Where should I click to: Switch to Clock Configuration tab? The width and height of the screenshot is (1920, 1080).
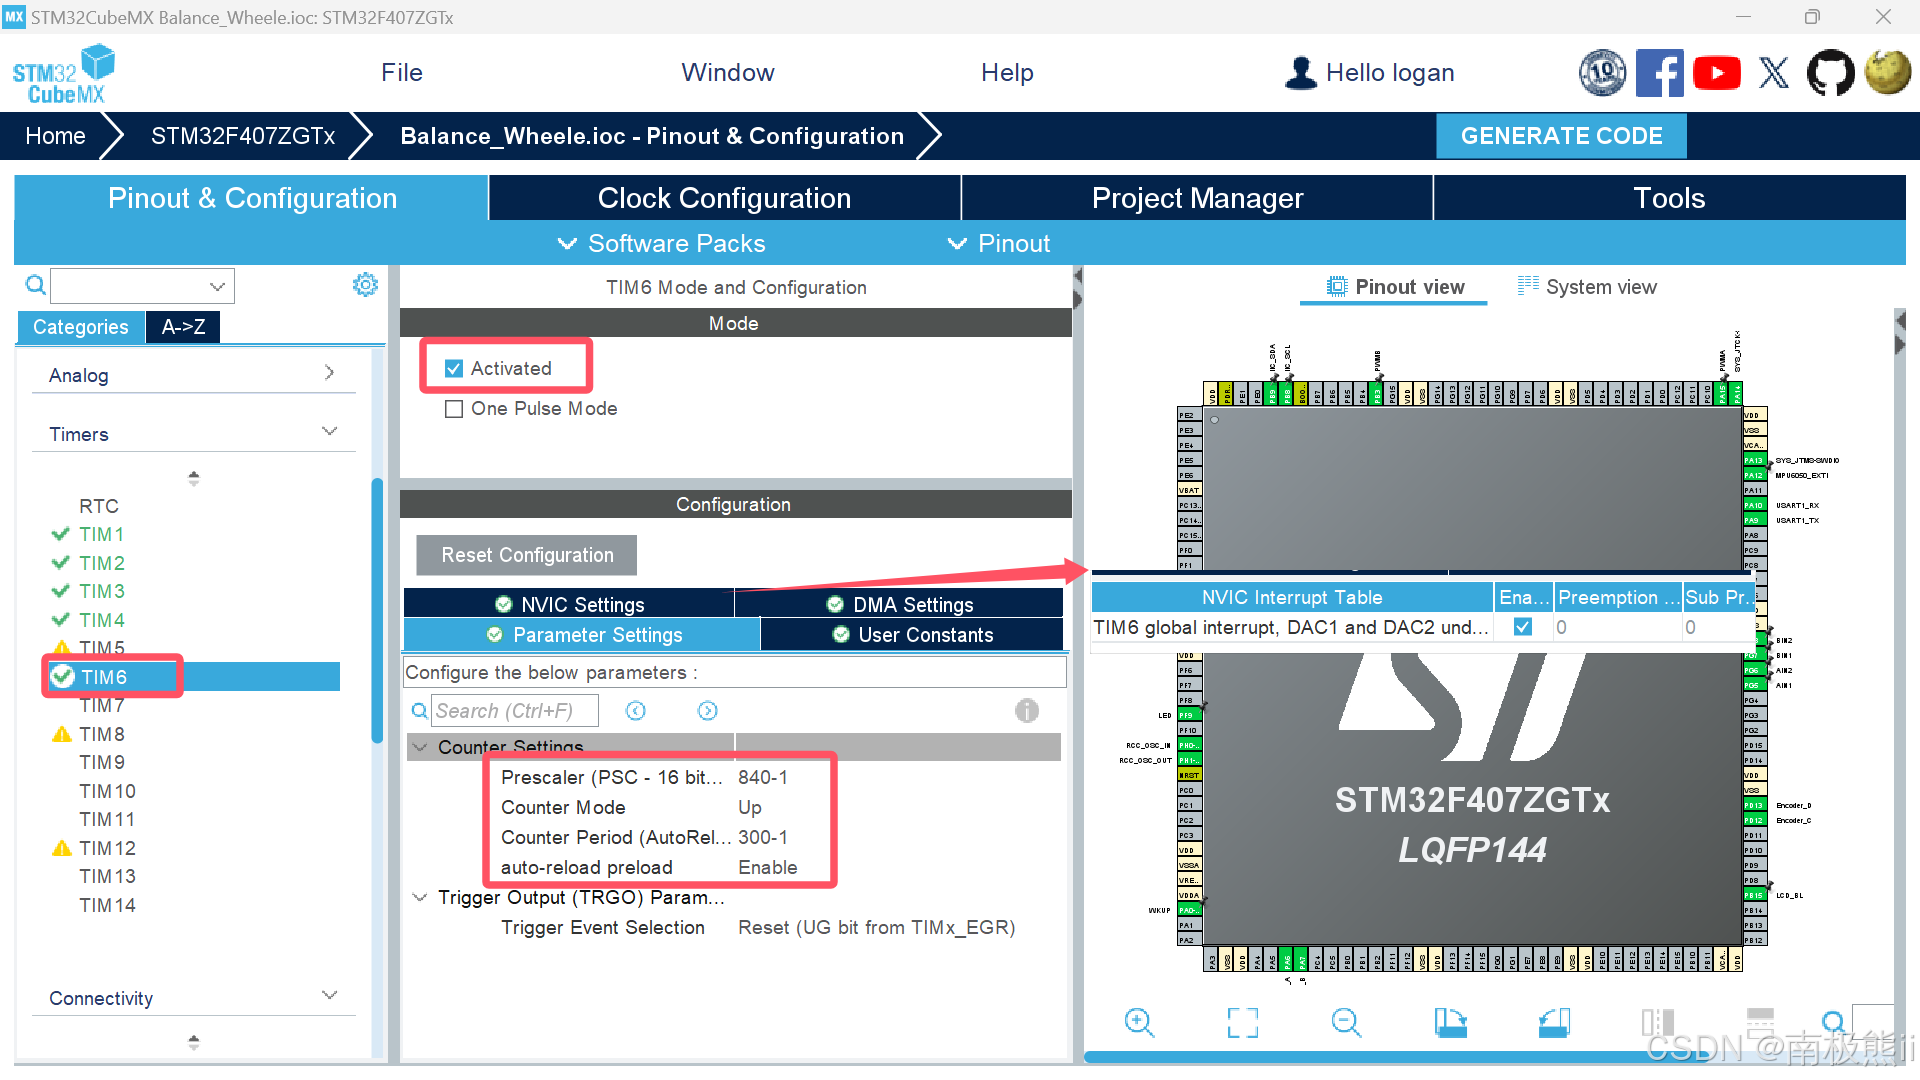click(725, 198)
